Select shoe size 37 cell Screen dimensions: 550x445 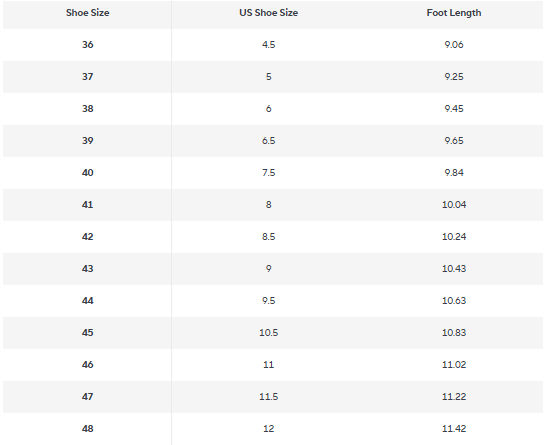[88, 77]
